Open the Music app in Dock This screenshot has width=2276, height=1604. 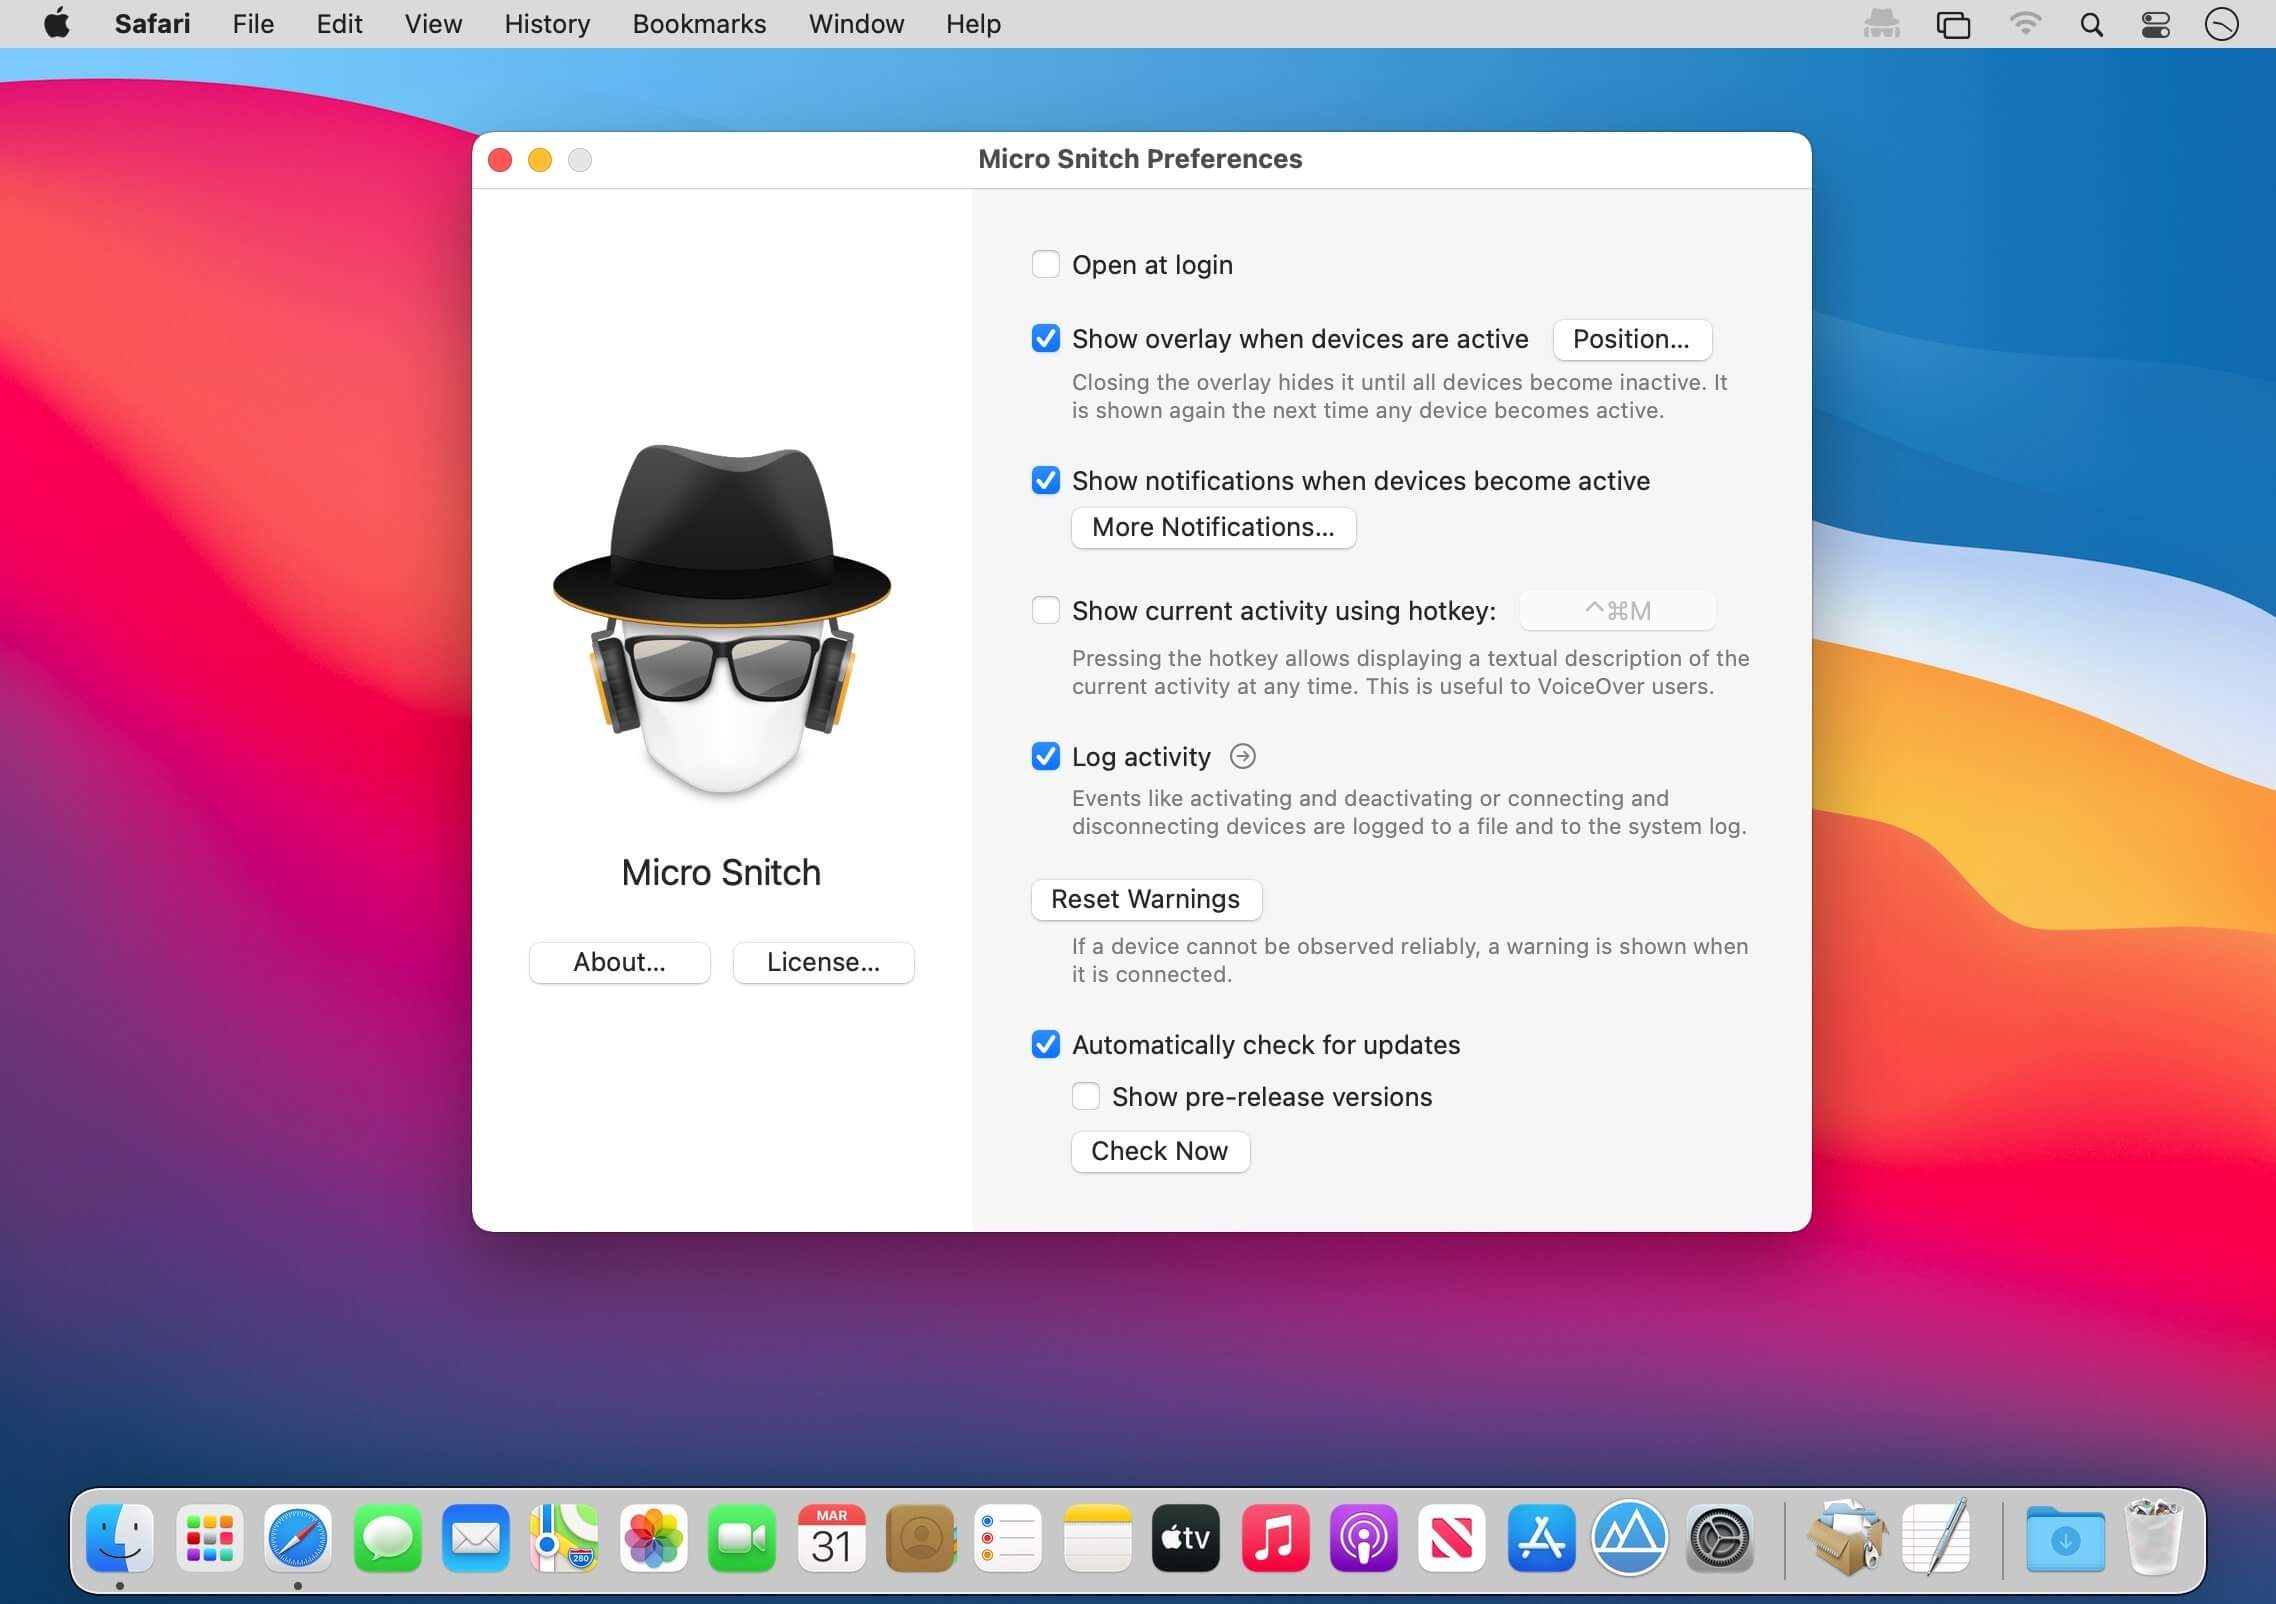(x=1275, y=1538)
